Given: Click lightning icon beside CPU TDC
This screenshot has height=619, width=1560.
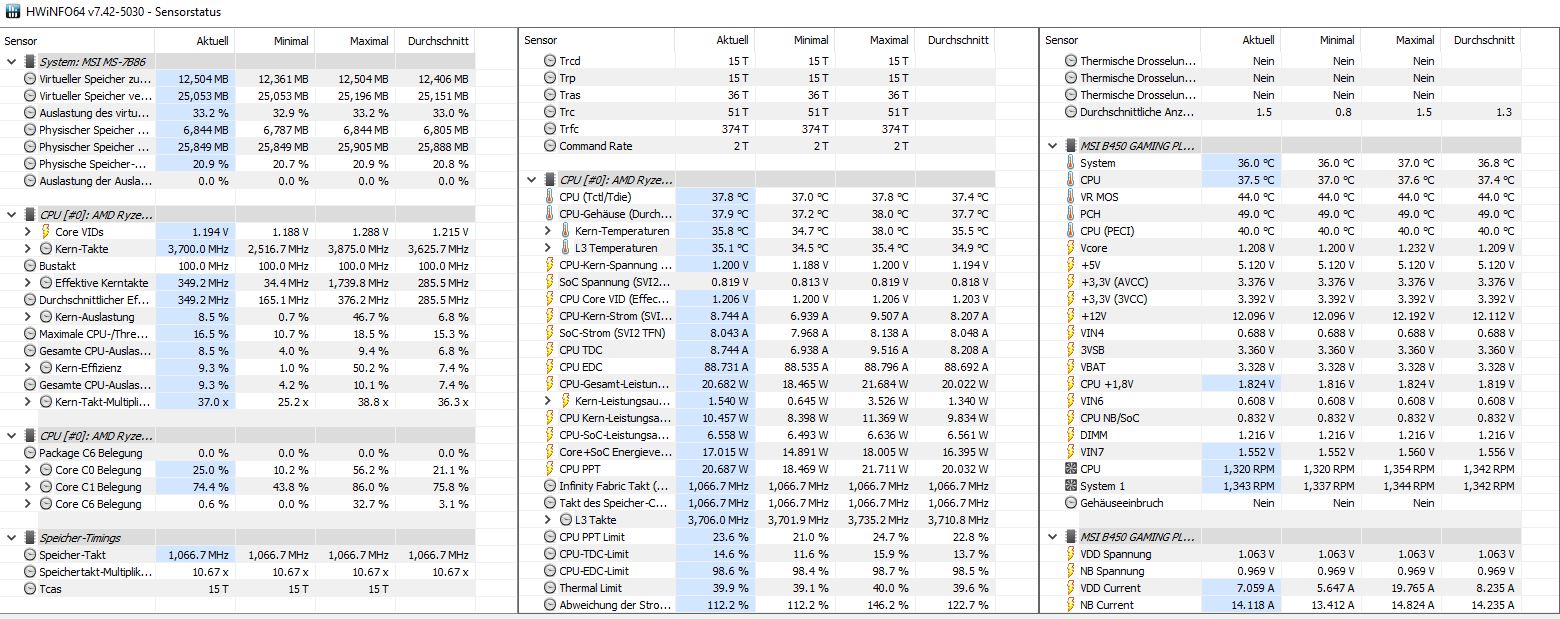Looking at the screenshot, I should (549, 350).
